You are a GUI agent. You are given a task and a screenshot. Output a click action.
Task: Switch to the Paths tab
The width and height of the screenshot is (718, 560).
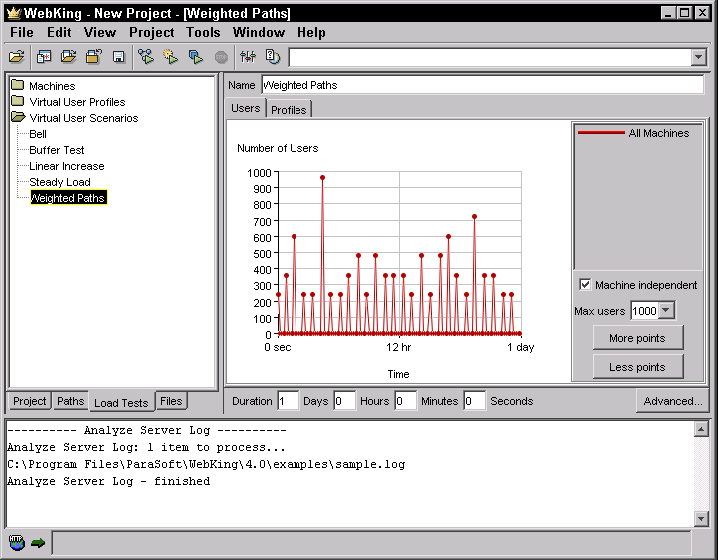(x=71, y=401)
